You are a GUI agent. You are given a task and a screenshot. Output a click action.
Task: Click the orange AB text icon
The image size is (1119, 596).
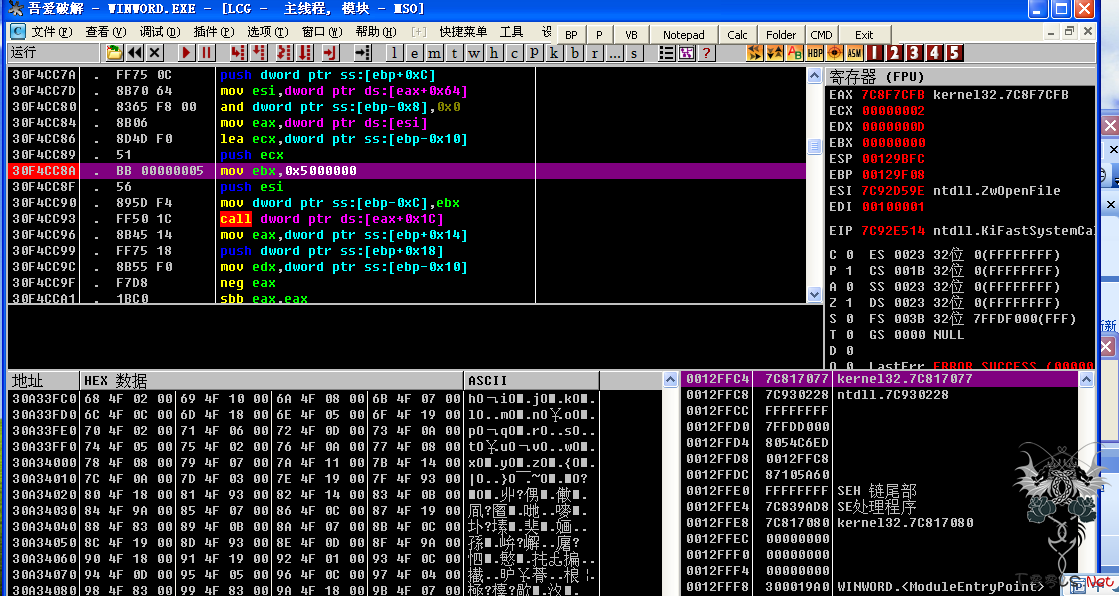pos(795,53)
